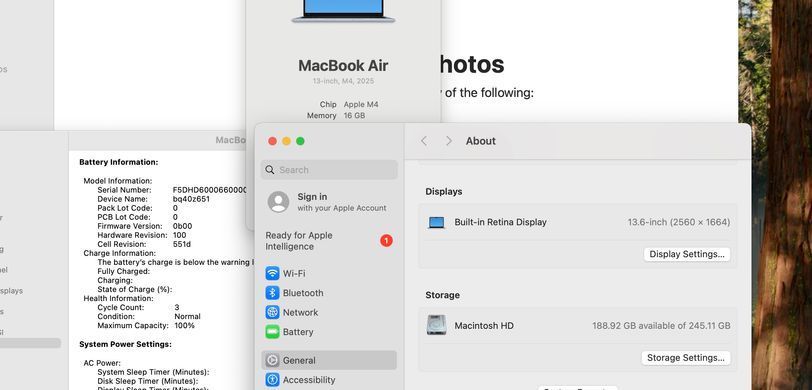
Task: Click Hardware Revision 100 row
Action: (141, 235)
